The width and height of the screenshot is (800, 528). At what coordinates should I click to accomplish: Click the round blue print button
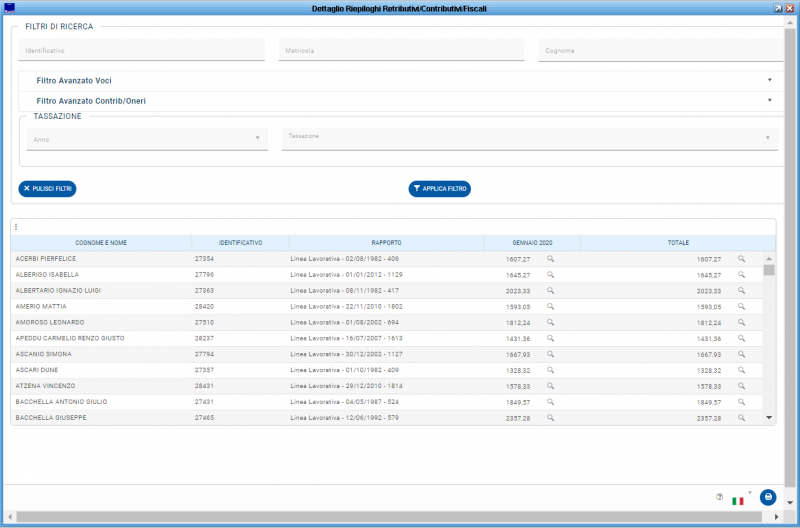click(767, 497)
